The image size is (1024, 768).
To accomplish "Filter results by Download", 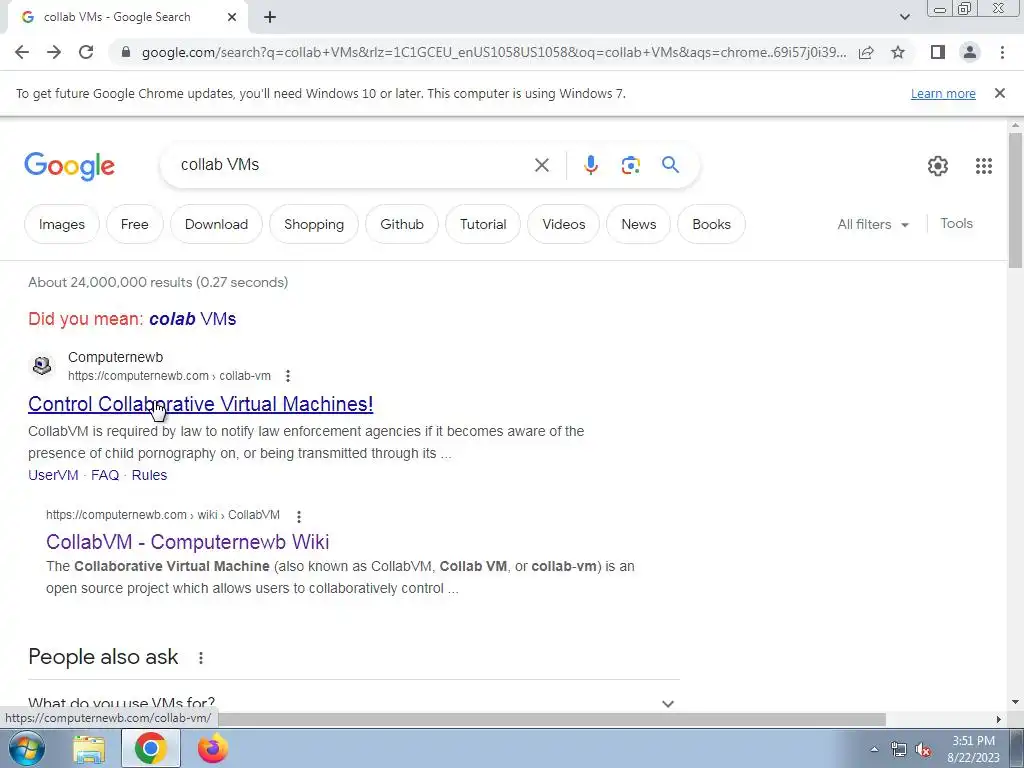I will (216, 224).
